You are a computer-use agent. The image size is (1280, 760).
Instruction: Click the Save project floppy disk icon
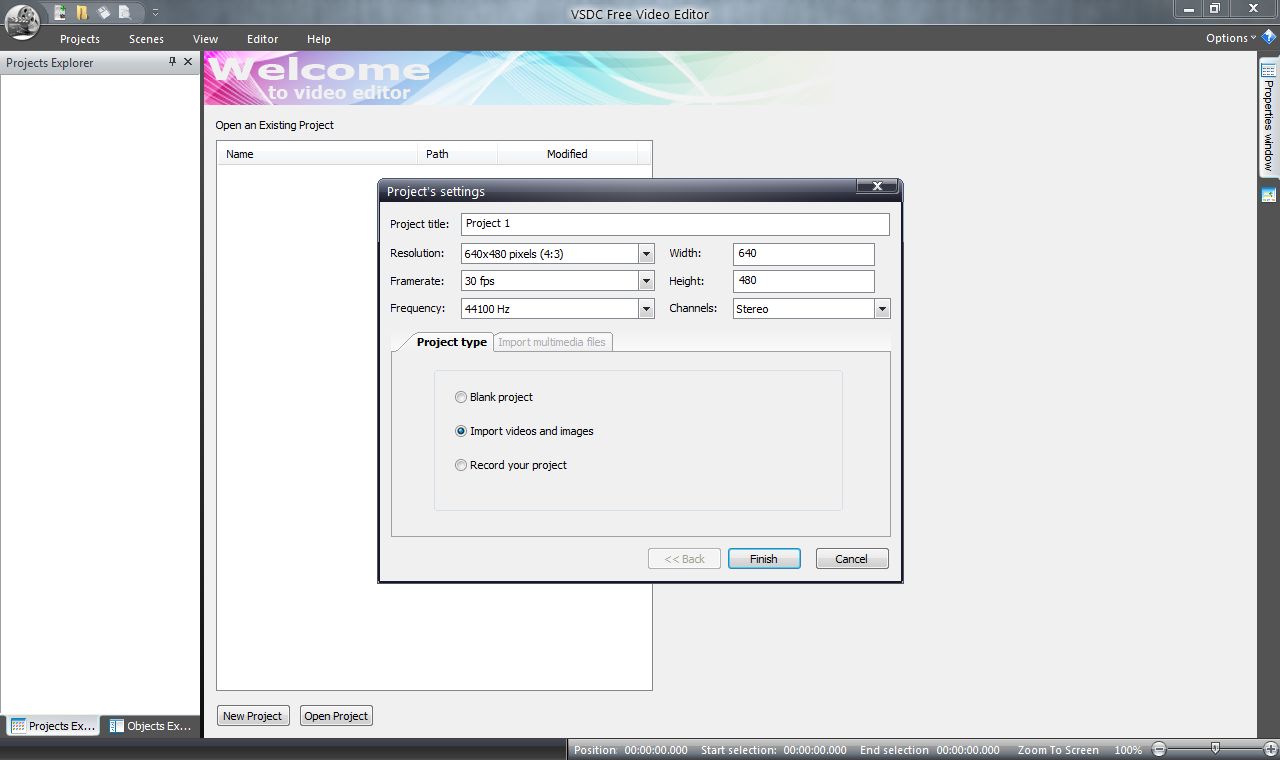(103, 13)
